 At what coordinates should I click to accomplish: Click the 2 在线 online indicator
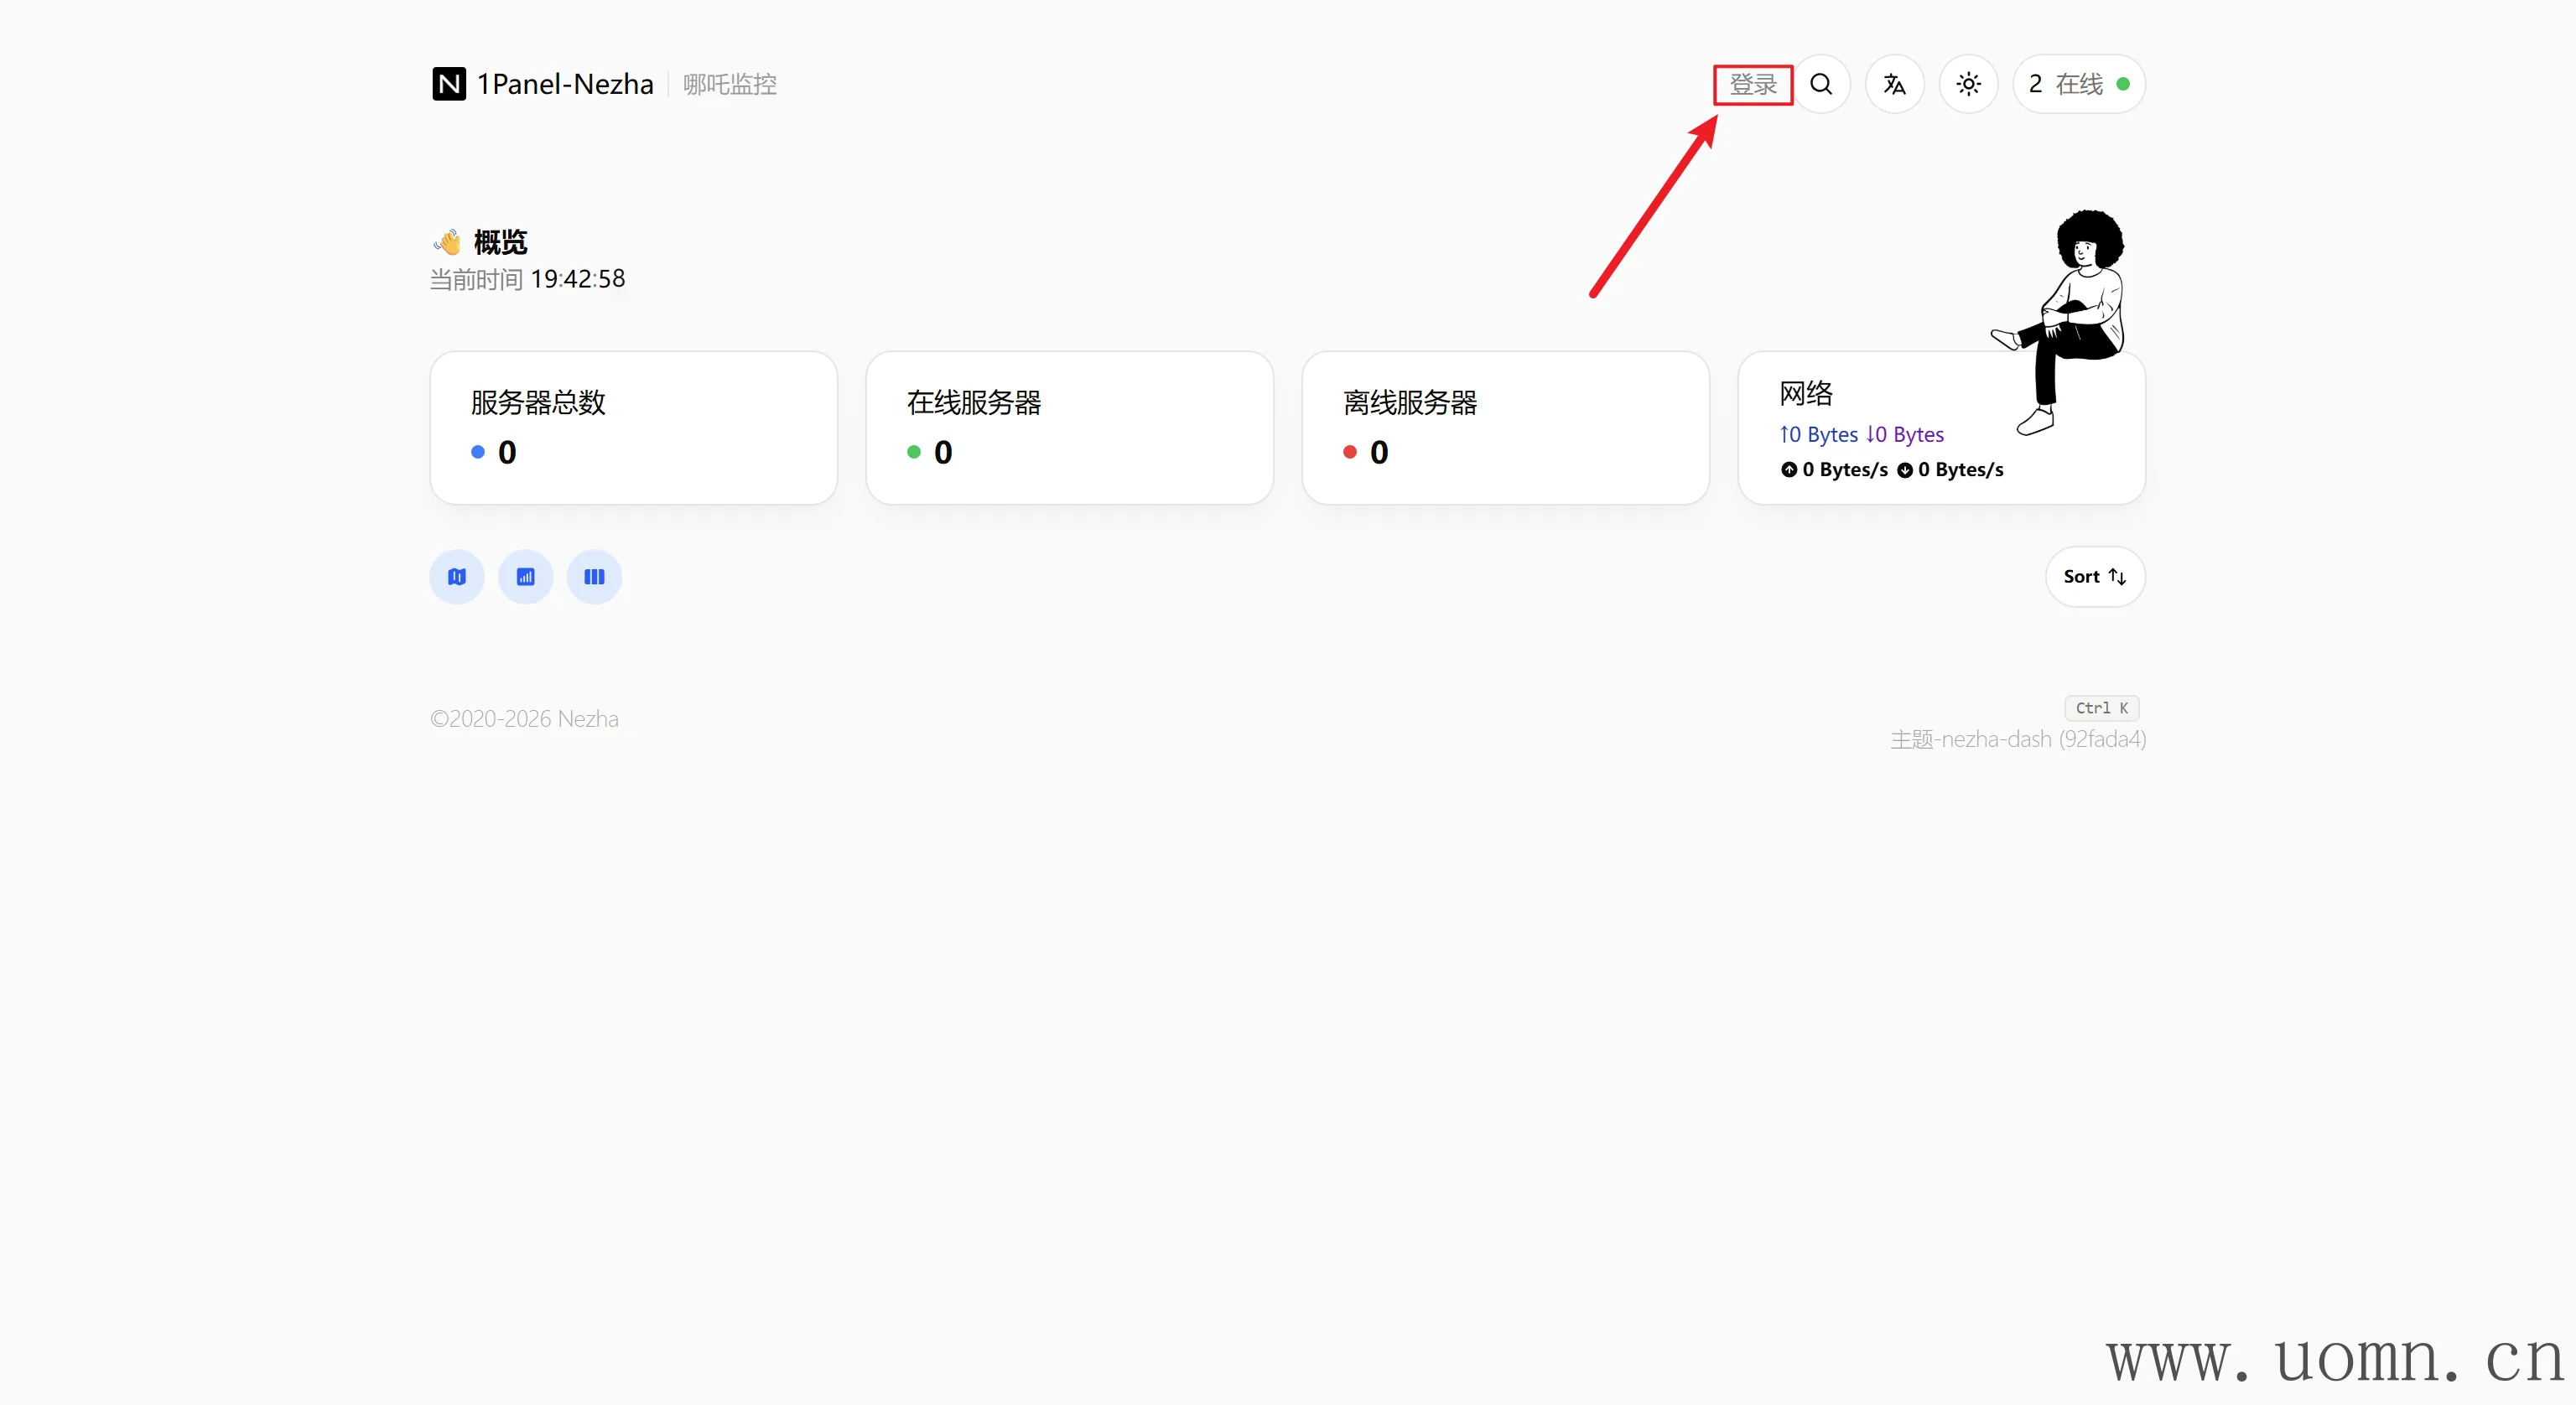pos(2078,84)
